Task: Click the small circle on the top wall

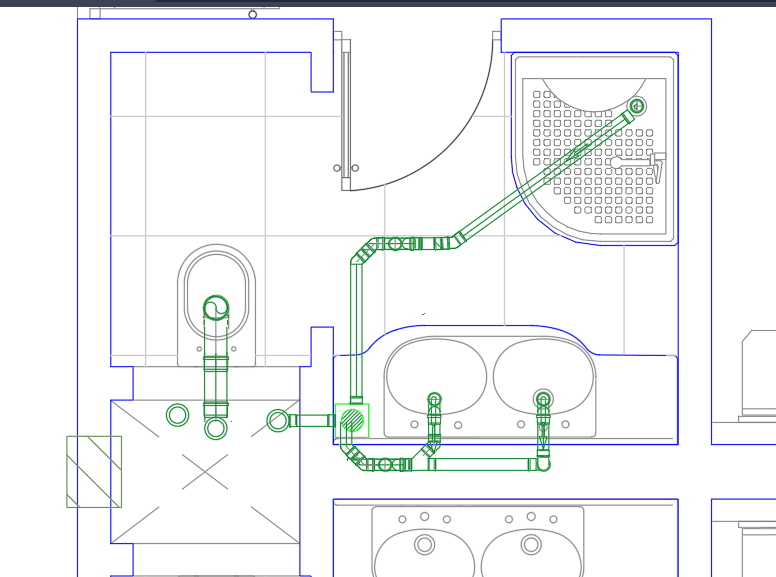Action: (x=252, y=14)
